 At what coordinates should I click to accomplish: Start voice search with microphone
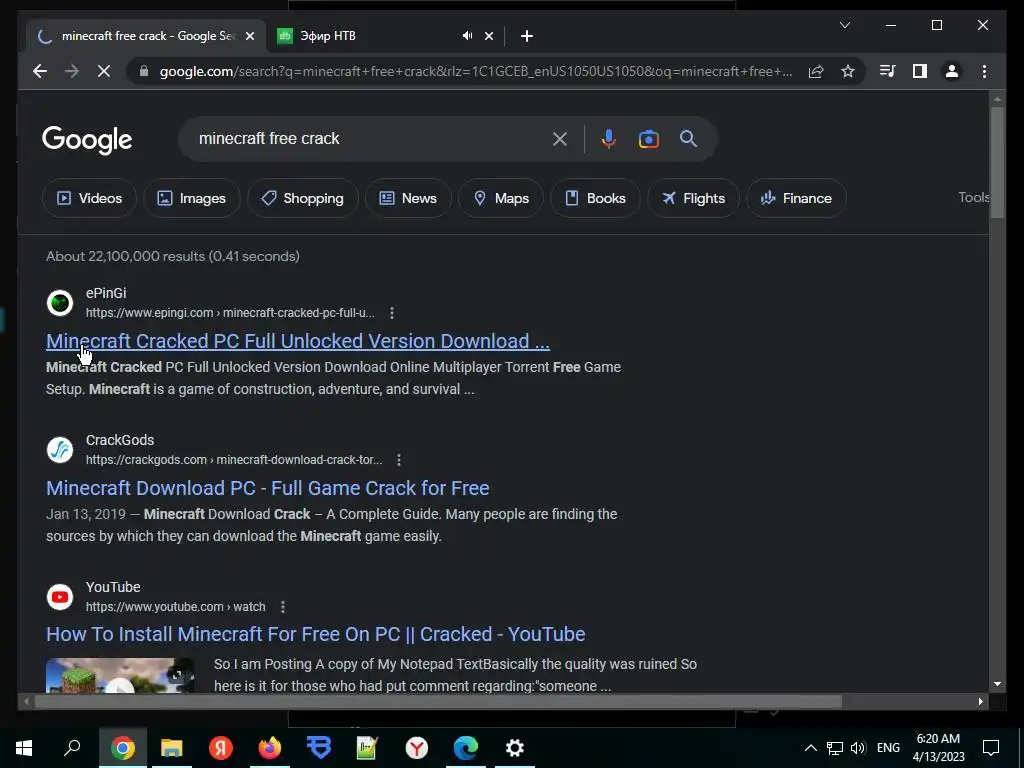tap(609, 139)
